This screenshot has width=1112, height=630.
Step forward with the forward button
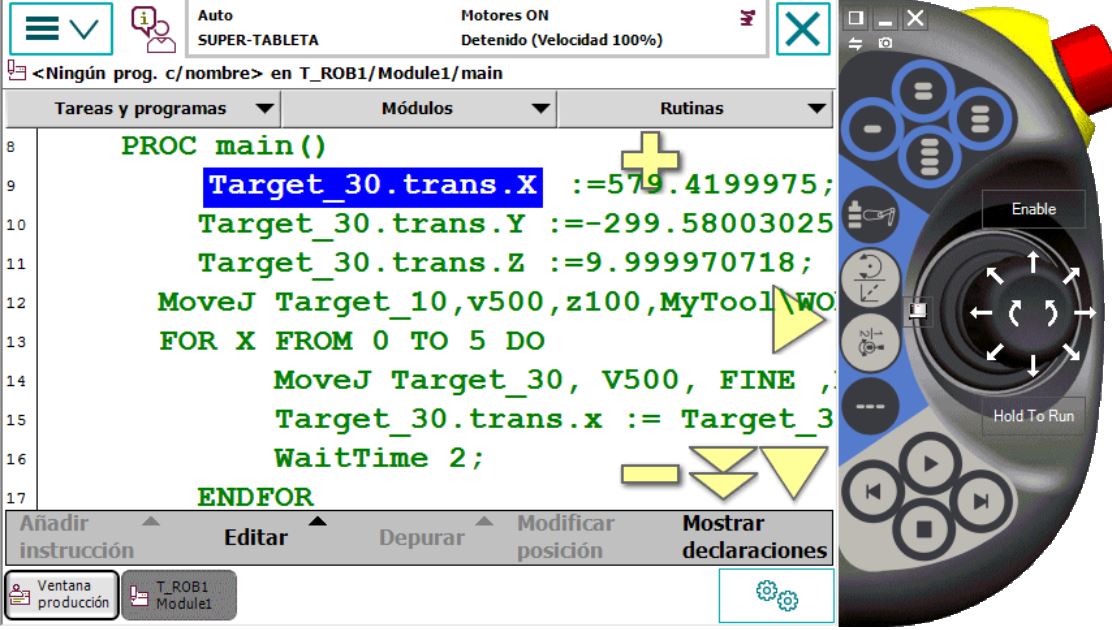982,502
